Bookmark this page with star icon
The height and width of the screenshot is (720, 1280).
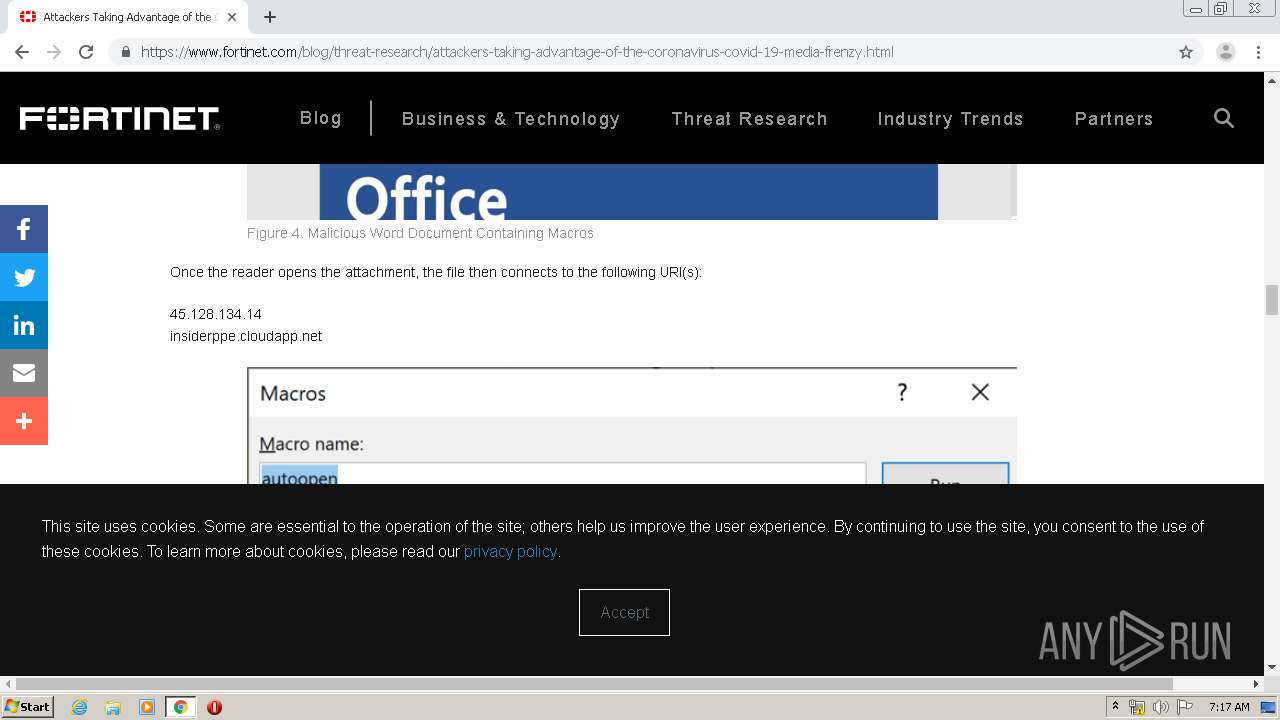pos(1186,52)
